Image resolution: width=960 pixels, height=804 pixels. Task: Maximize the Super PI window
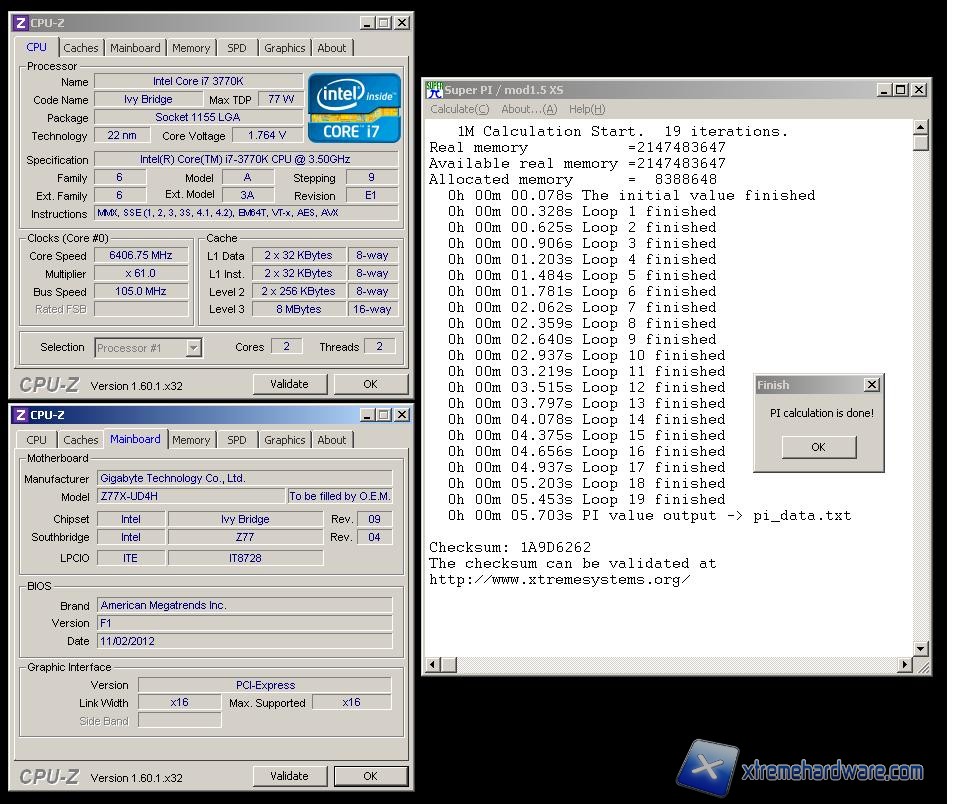coord(900,89)
